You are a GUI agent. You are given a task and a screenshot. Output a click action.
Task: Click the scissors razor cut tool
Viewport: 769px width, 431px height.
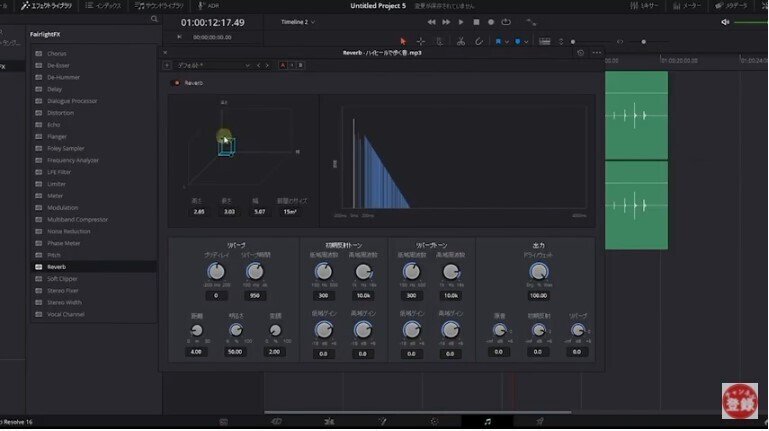tap(461, 42)
